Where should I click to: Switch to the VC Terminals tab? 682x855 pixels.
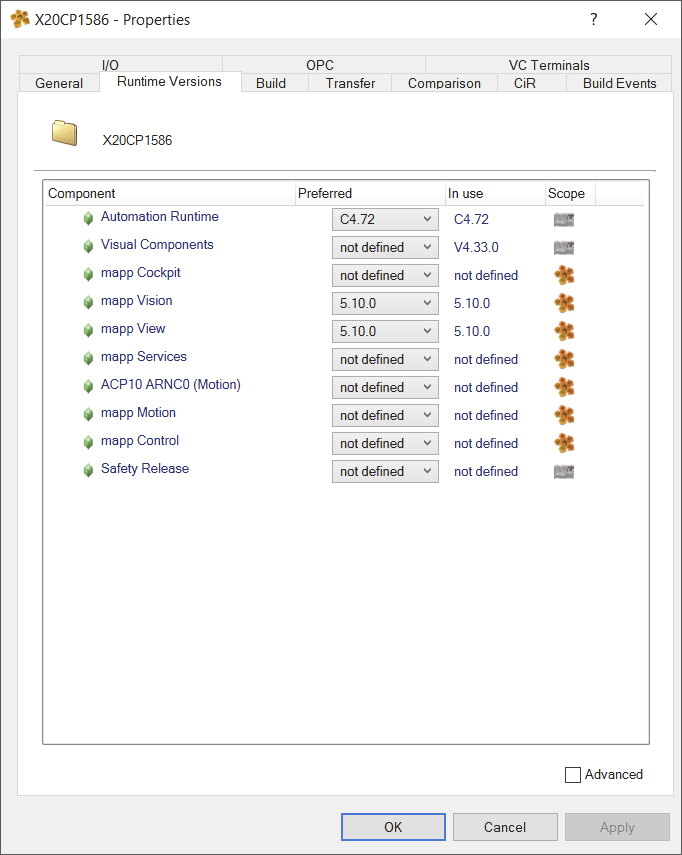549,65
